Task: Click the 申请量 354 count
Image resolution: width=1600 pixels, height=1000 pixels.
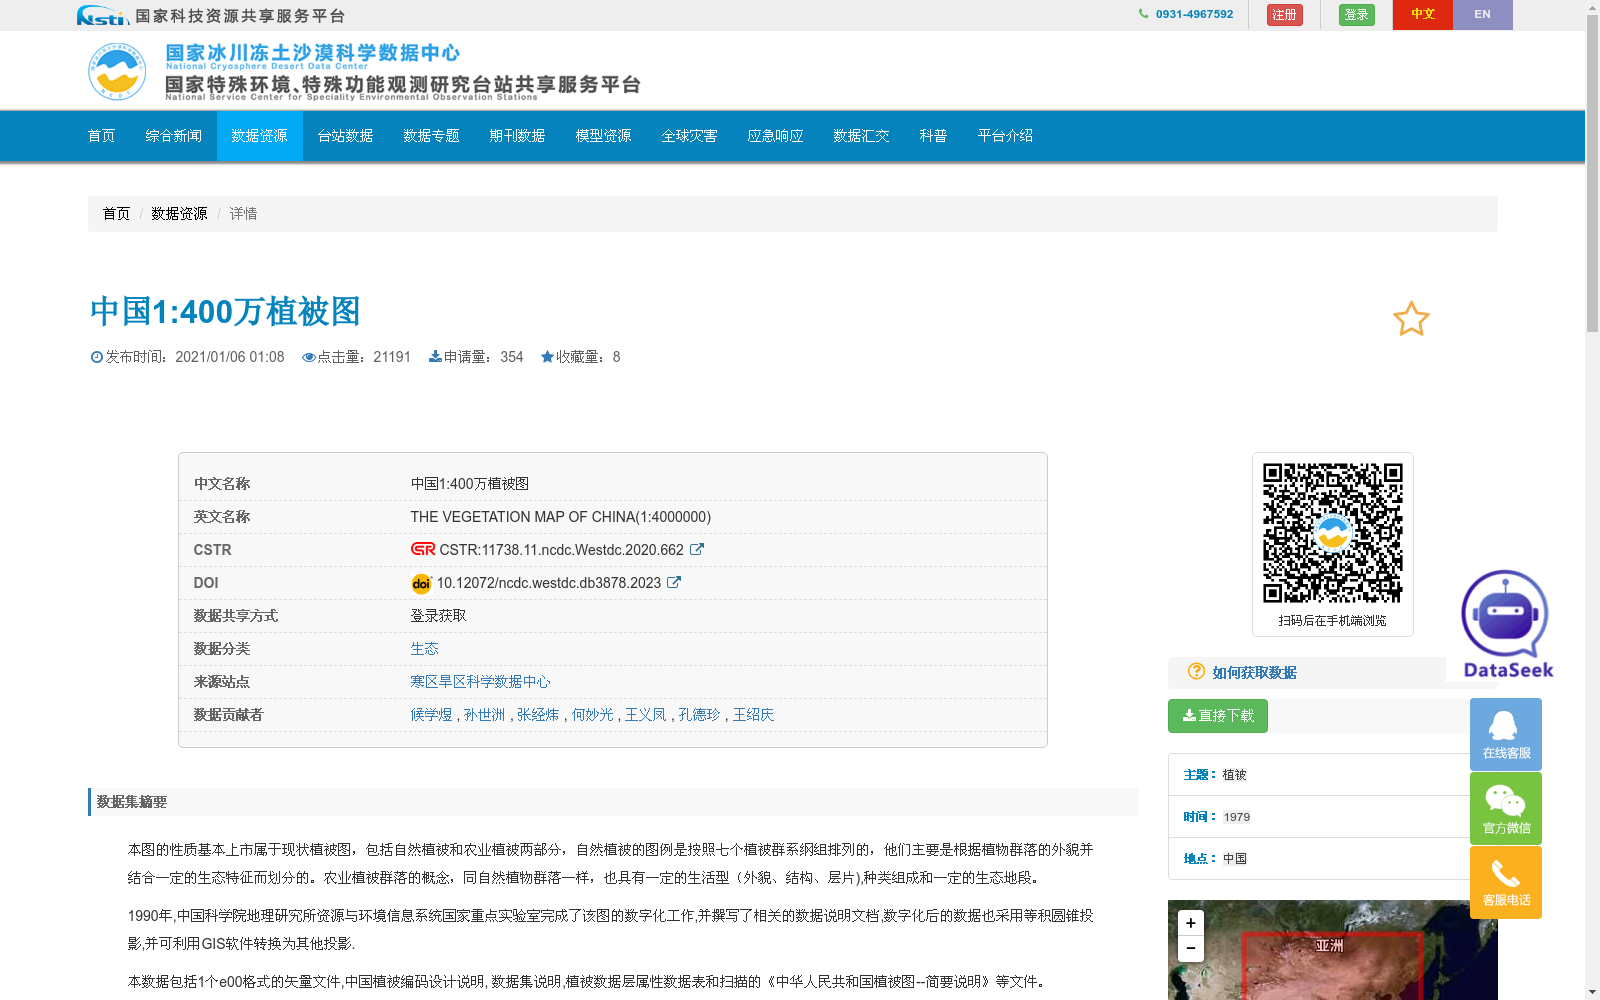Action: point(477,357)
